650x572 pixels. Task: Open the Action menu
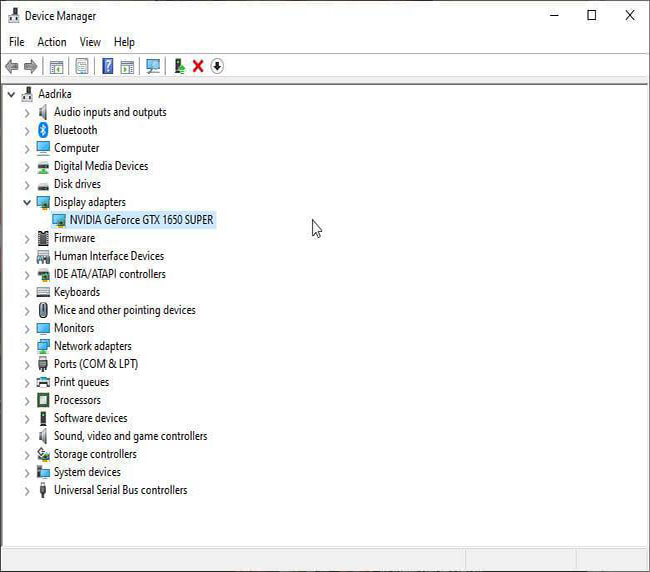click(x=51, y=42)
